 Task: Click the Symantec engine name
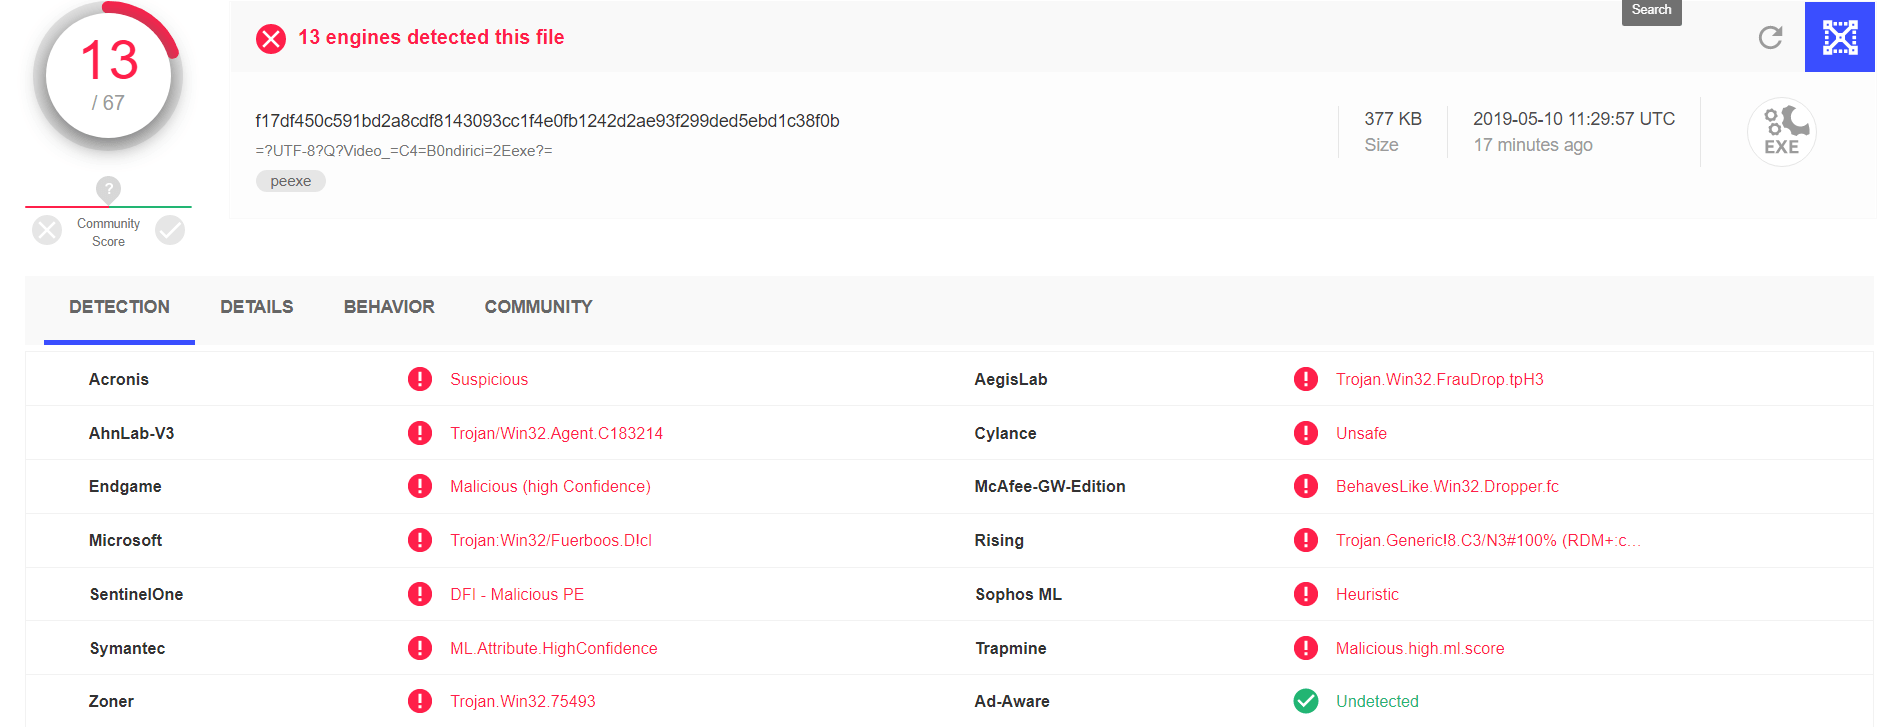[127, 648]
